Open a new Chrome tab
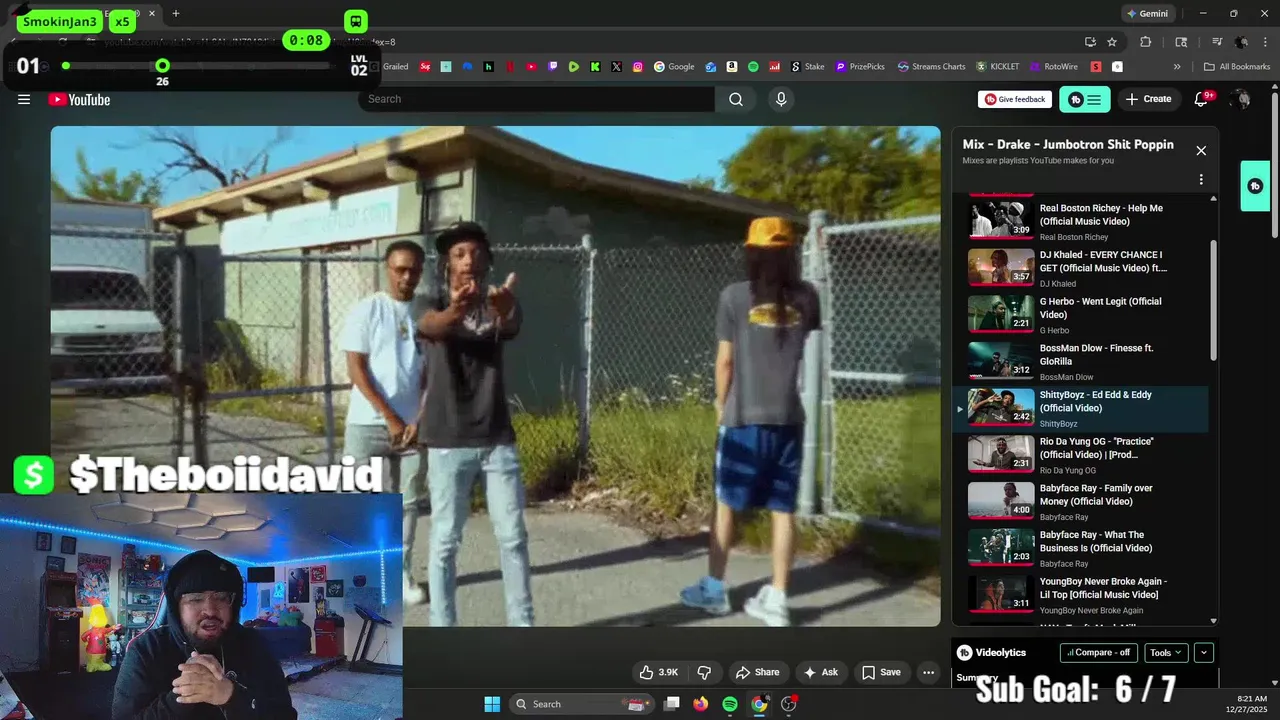This screenshot has height=720, width=1280. pos(175,13)
